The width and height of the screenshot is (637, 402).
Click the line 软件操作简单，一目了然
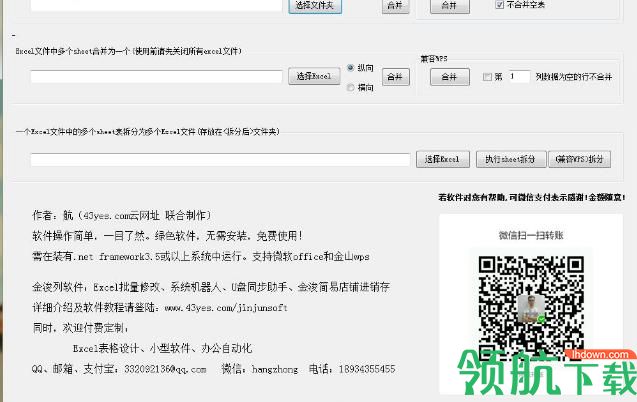(x=167, y=236)
